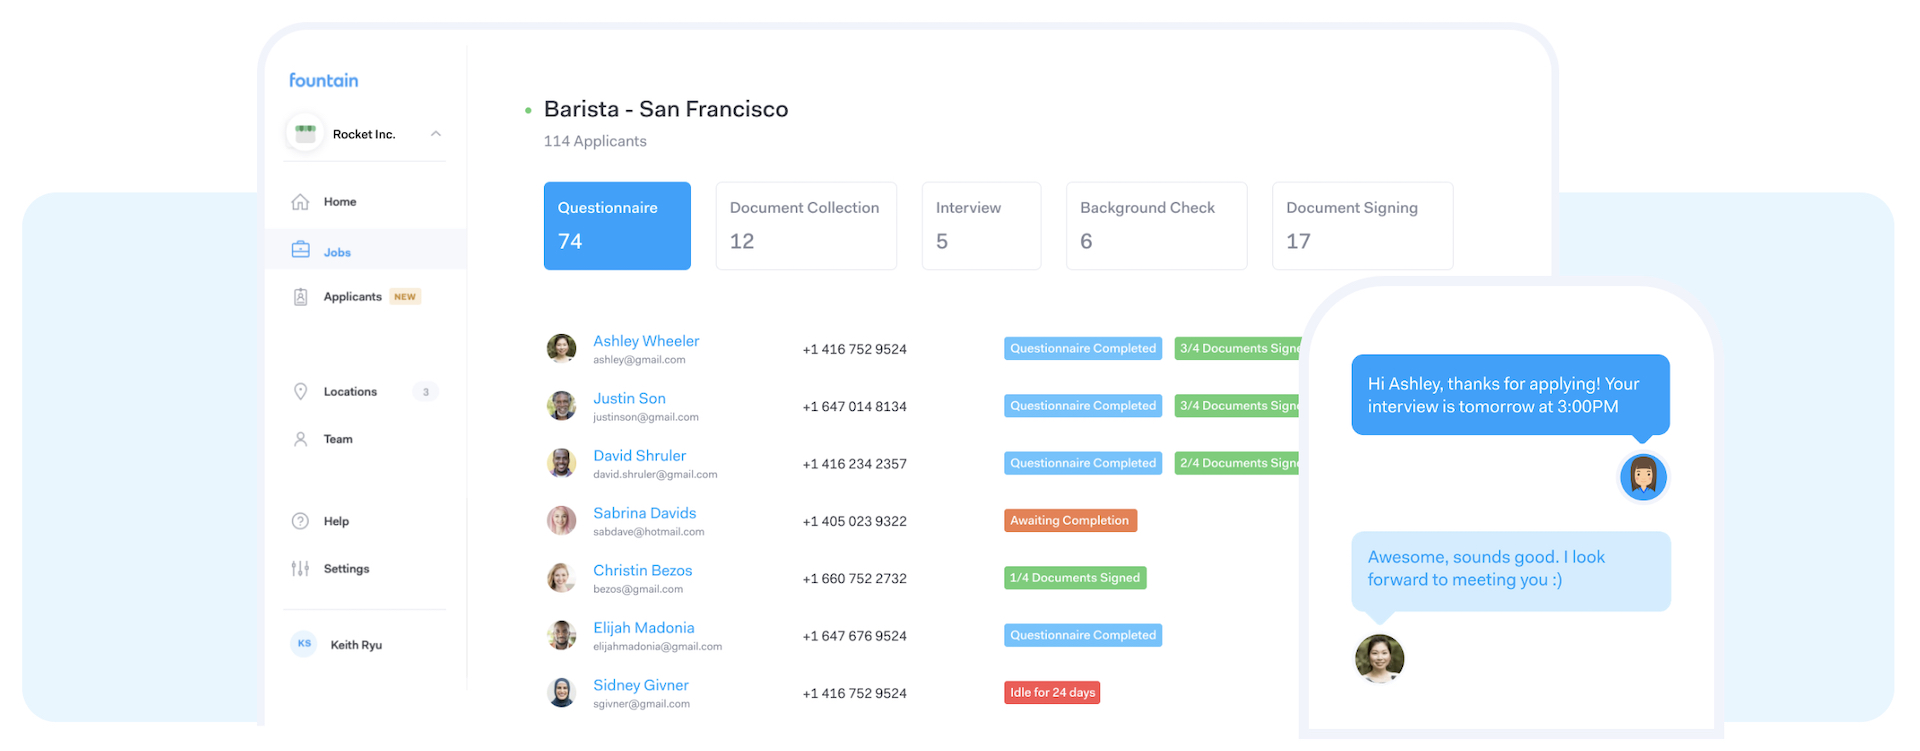This screenshot has height=751, width=1920.
Task: Click Elijah Madonia's avatar photo
Action: 562,636
